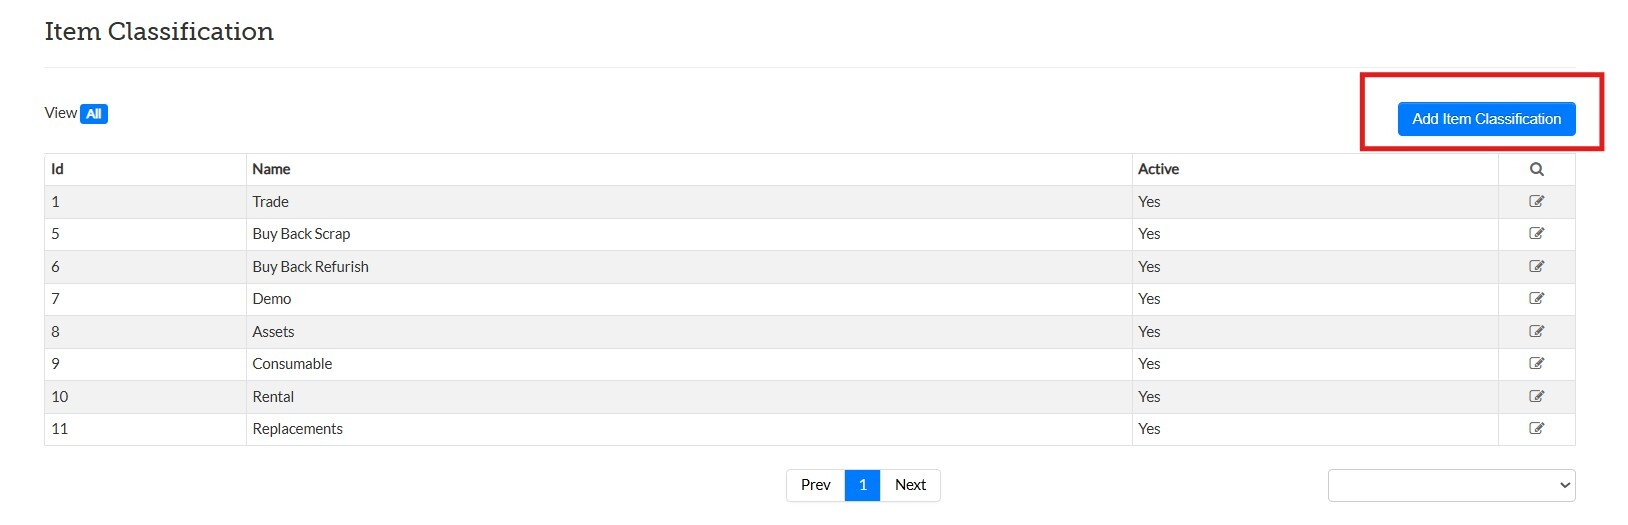Edit the Trade classification row
1628x525 pixels.
[1536, 201]
